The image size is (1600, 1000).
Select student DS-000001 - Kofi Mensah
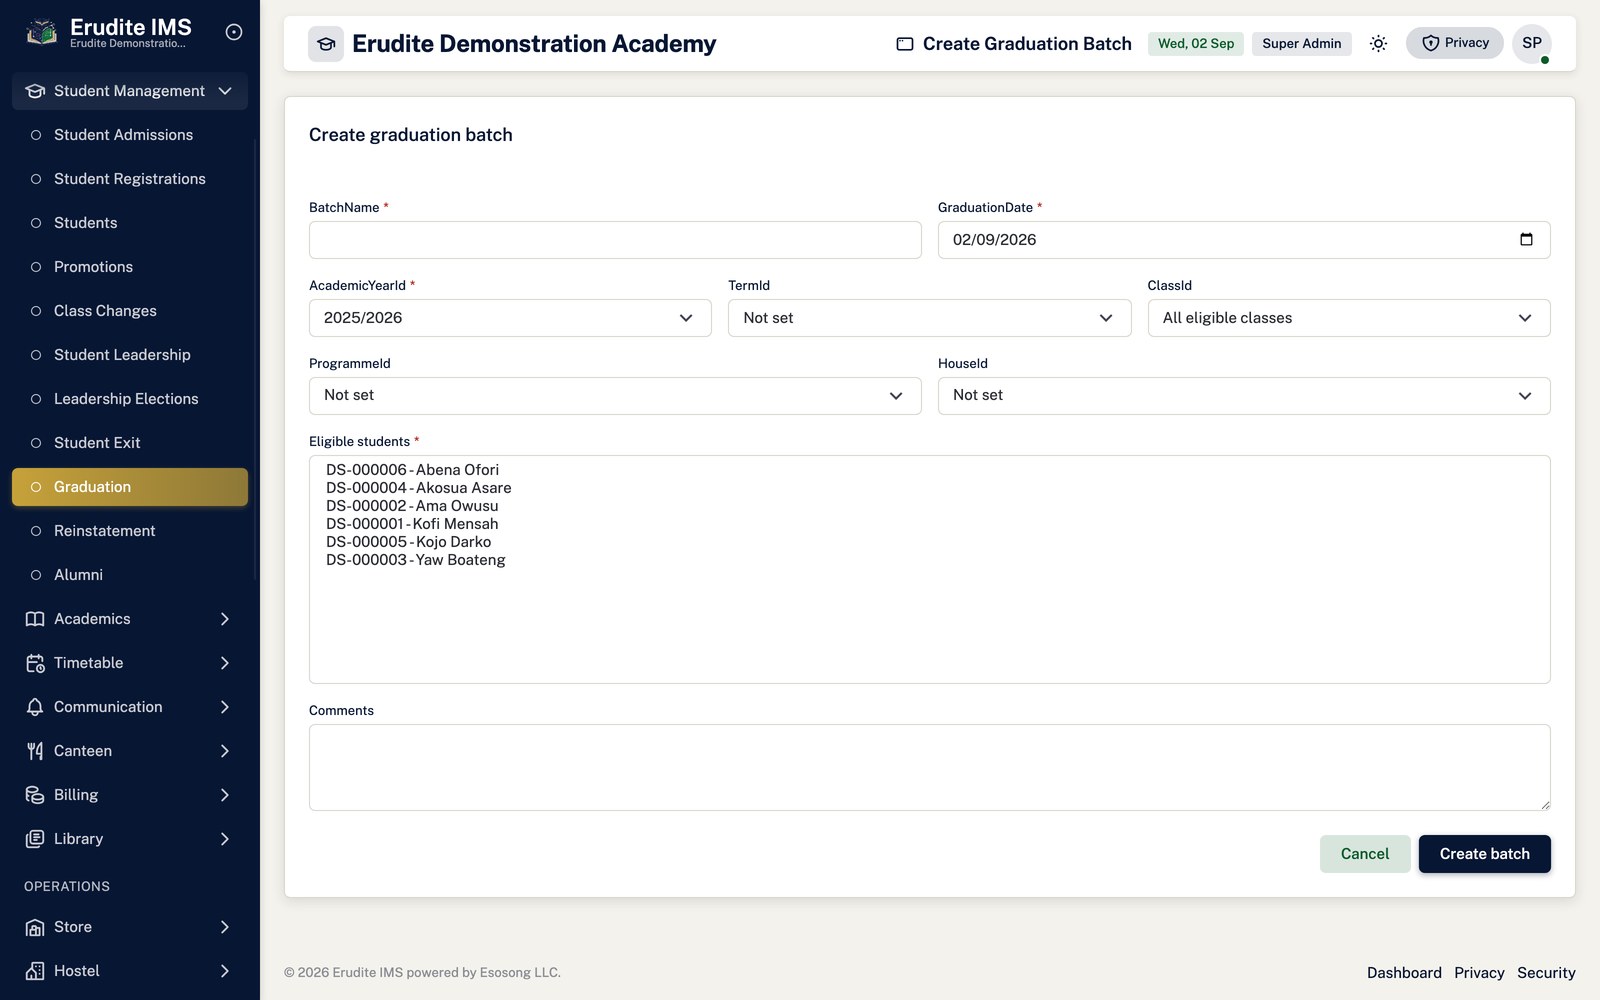tap(412, 524)
